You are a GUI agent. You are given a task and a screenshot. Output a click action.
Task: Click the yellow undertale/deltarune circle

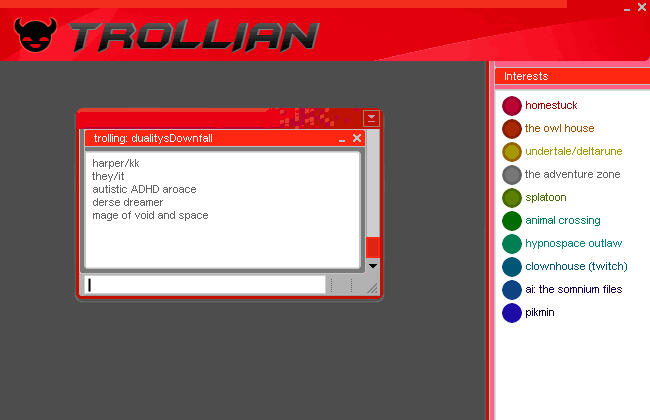512,151
